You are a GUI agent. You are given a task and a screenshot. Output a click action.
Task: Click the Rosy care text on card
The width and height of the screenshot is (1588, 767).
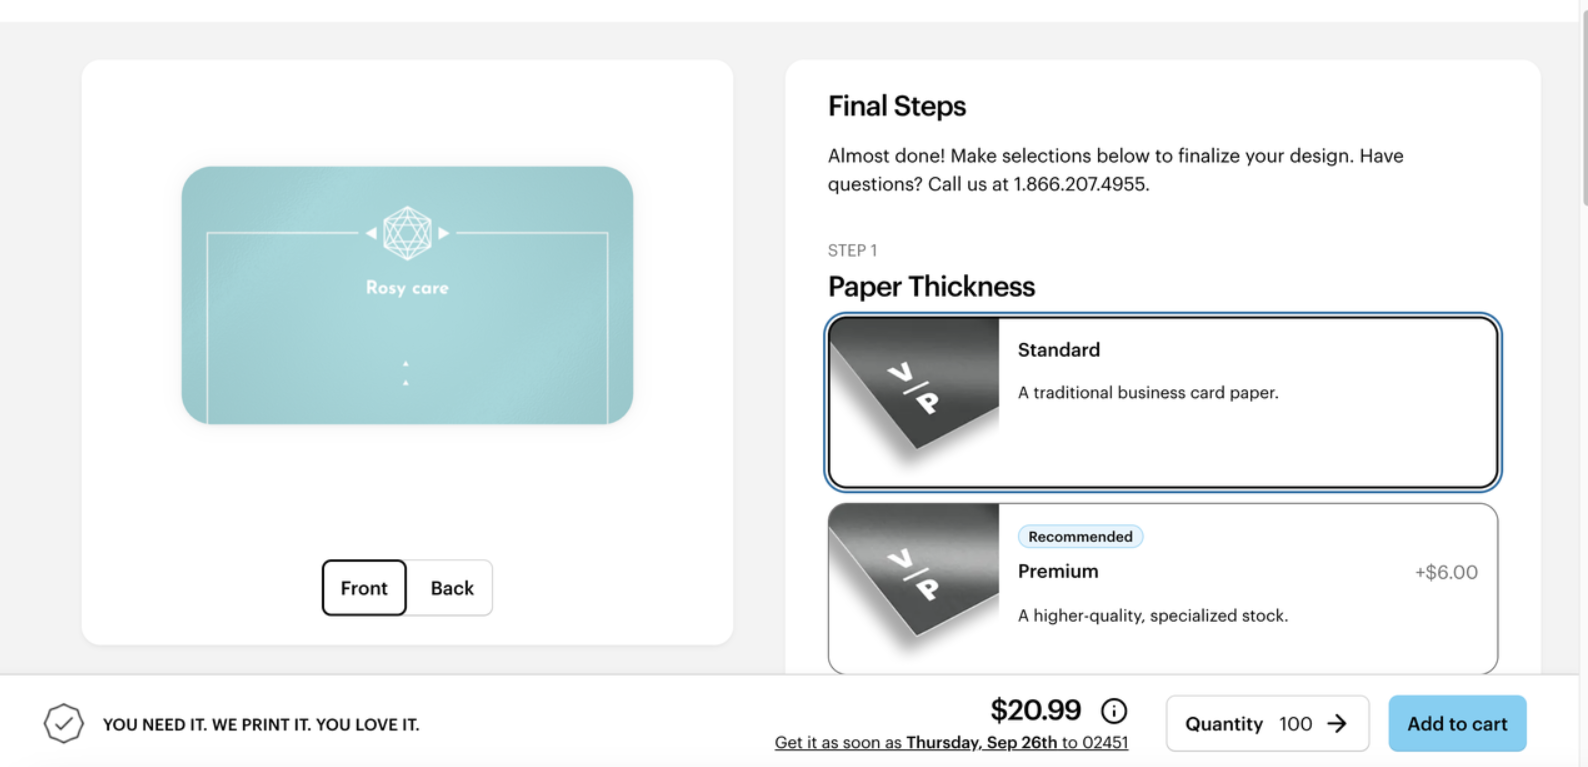(x=407, y=288)
